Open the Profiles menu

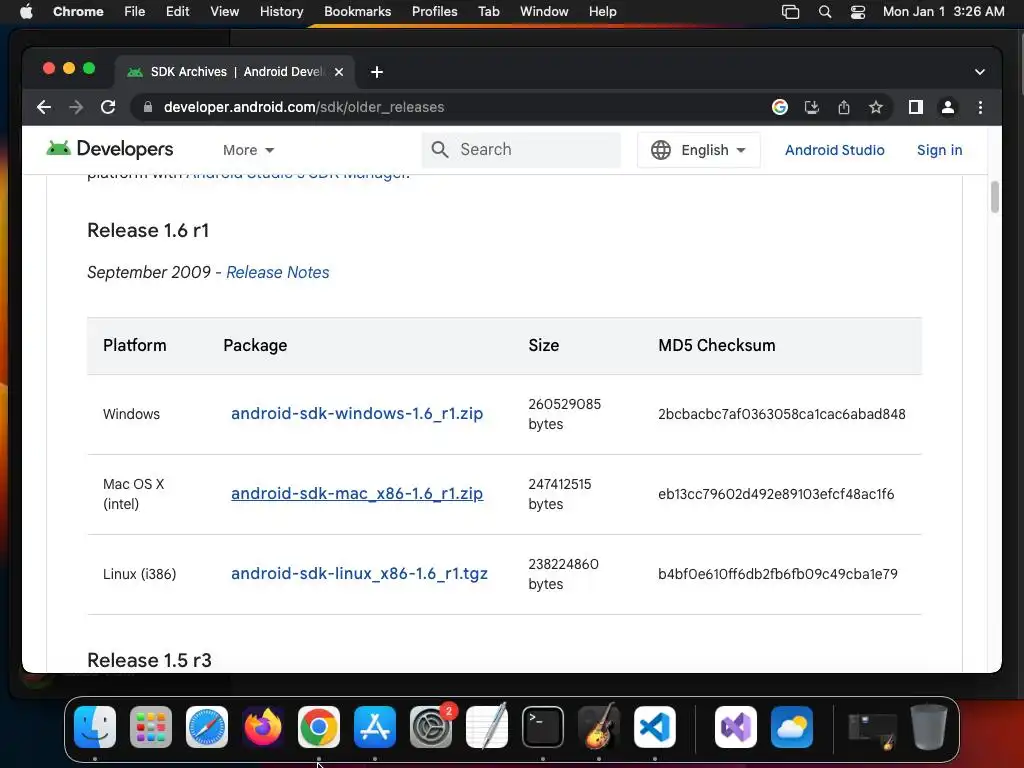(x=434, y=12)
